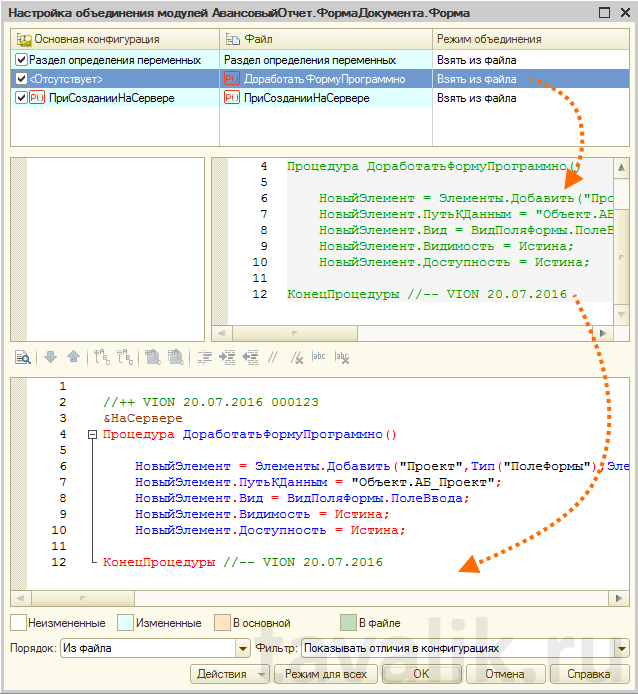Add comment slashes to selection

[x=273, y=357]
